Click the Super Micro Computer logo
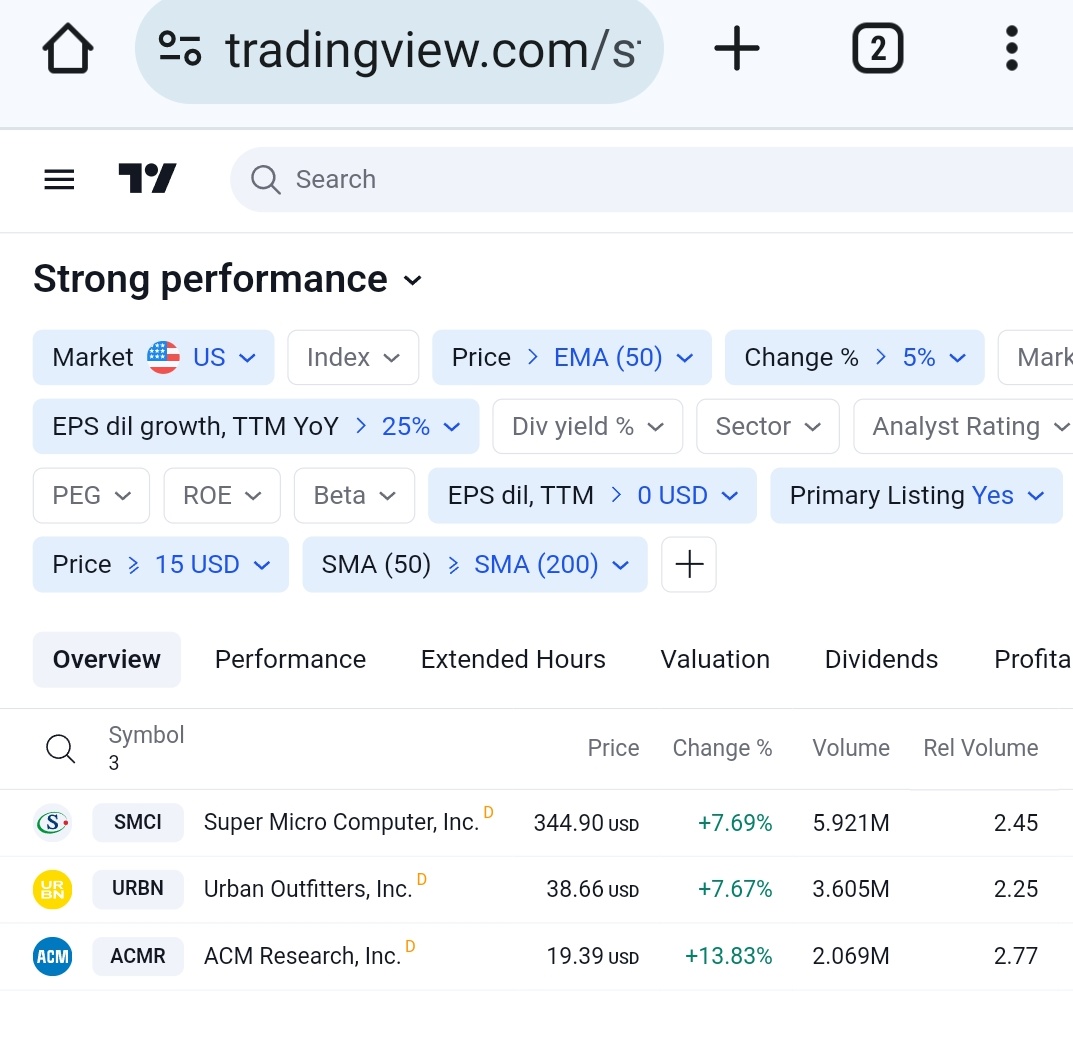 click(53, 822)
